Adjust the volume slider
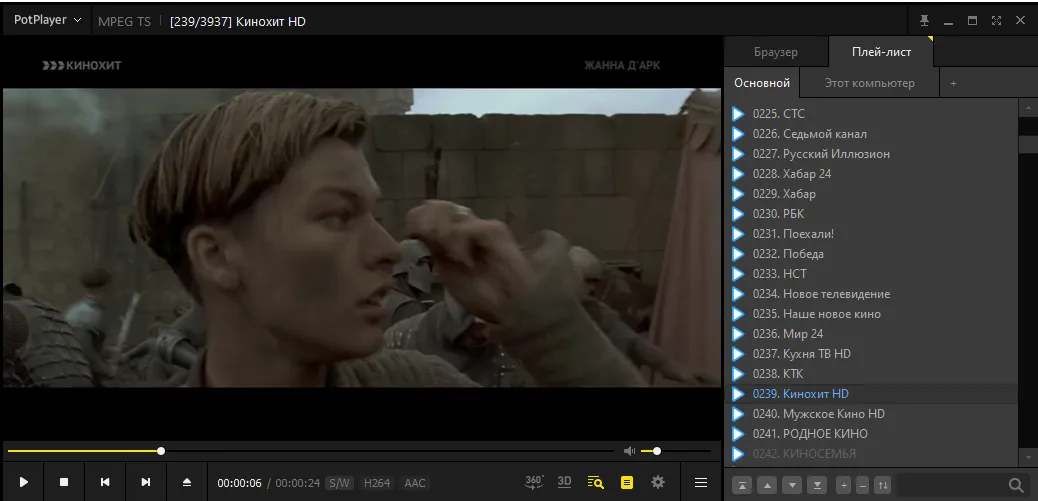 click(x=675, y=451)
